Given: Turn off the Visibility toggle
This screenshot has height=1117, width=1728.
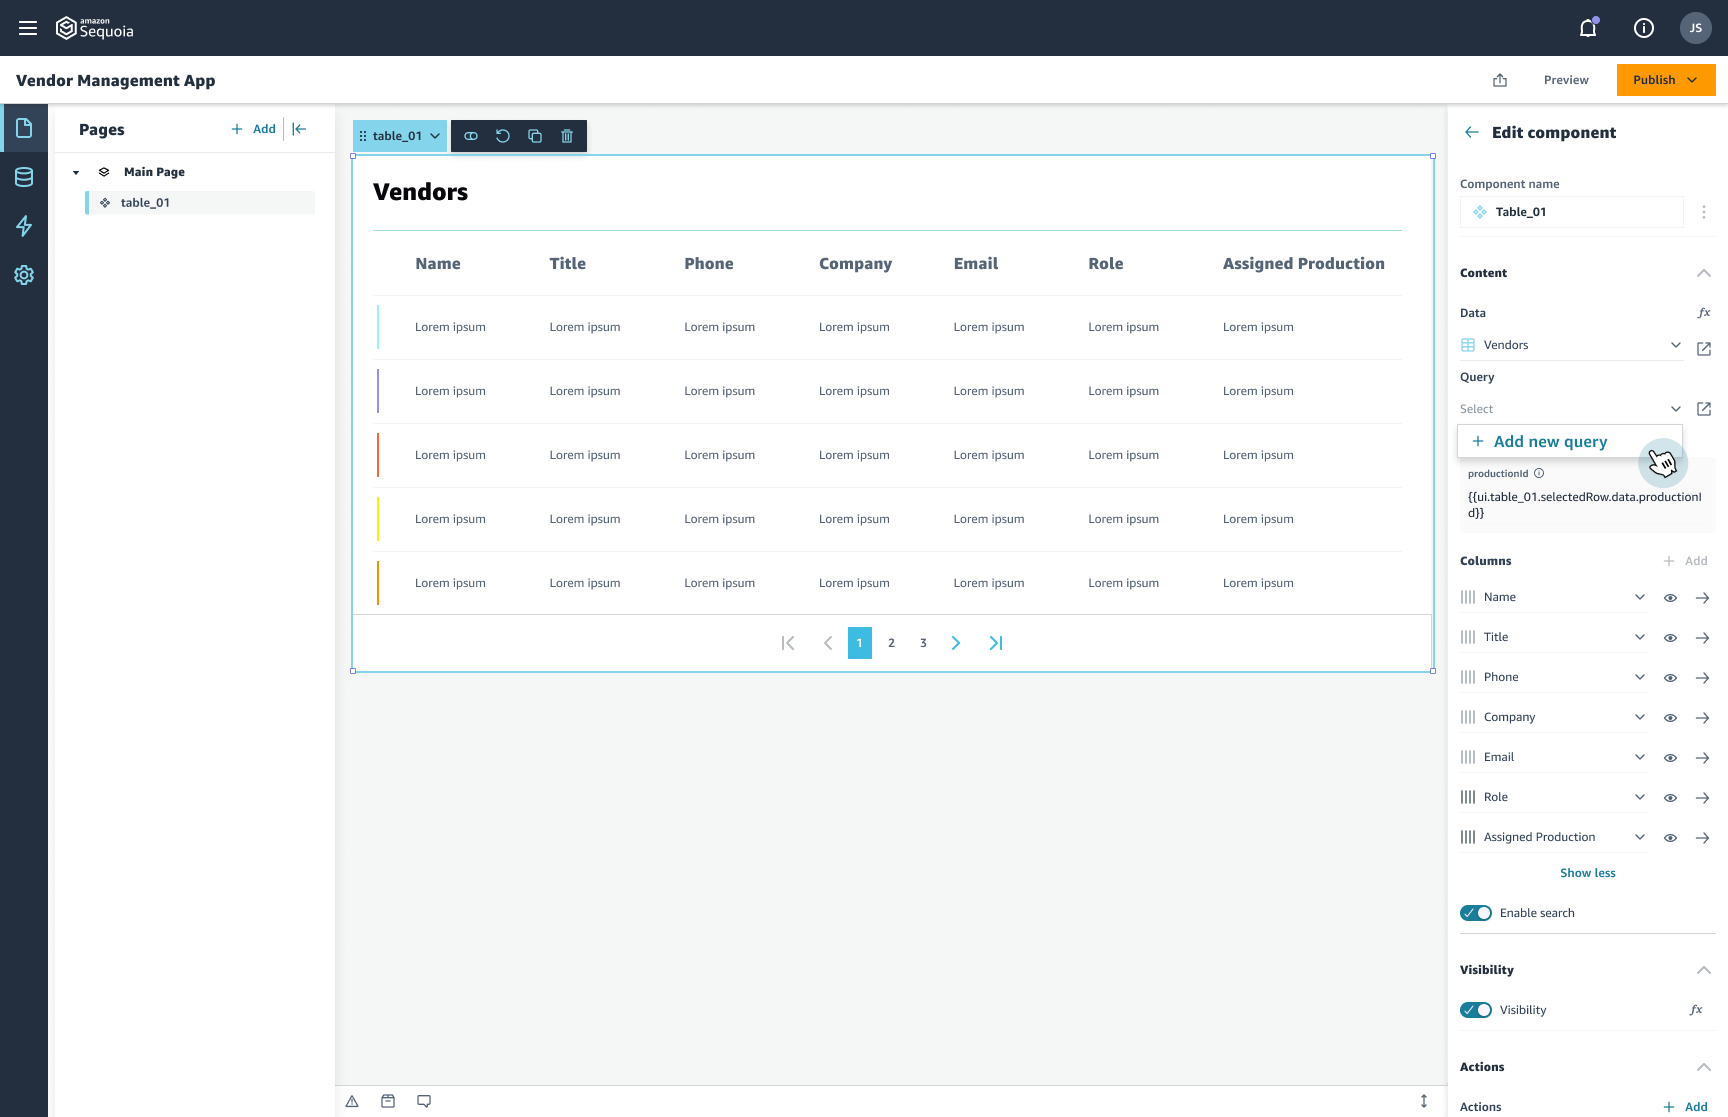Looking at the screenshot, I should pos(1475,1010).
